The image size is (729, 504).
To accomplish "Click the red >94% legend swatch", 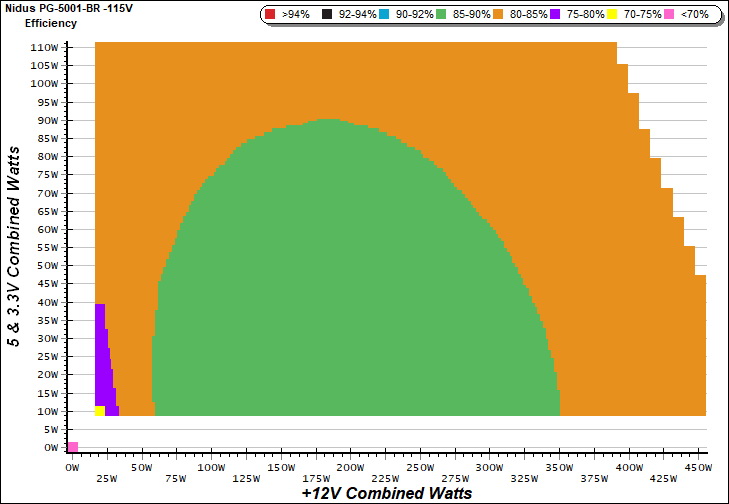I will click(270, 15).
